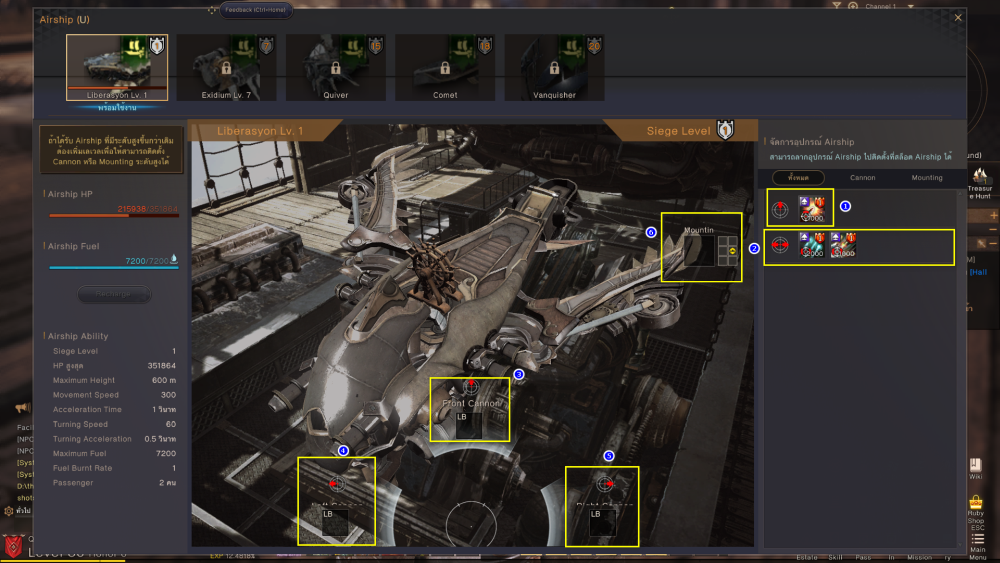Click the Pass shortcut in bottom bar

pos(863,558)
